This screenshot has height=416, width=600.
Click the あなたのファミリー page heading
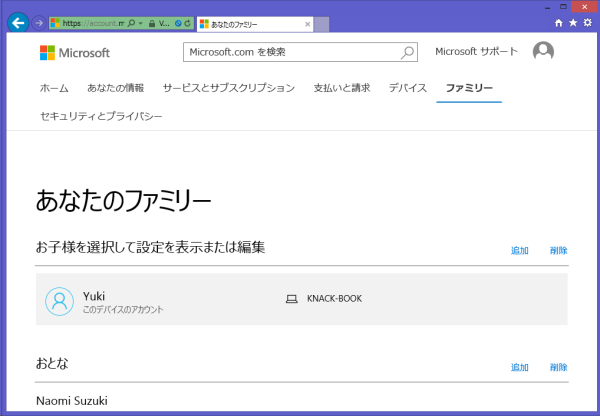(123, 201)
